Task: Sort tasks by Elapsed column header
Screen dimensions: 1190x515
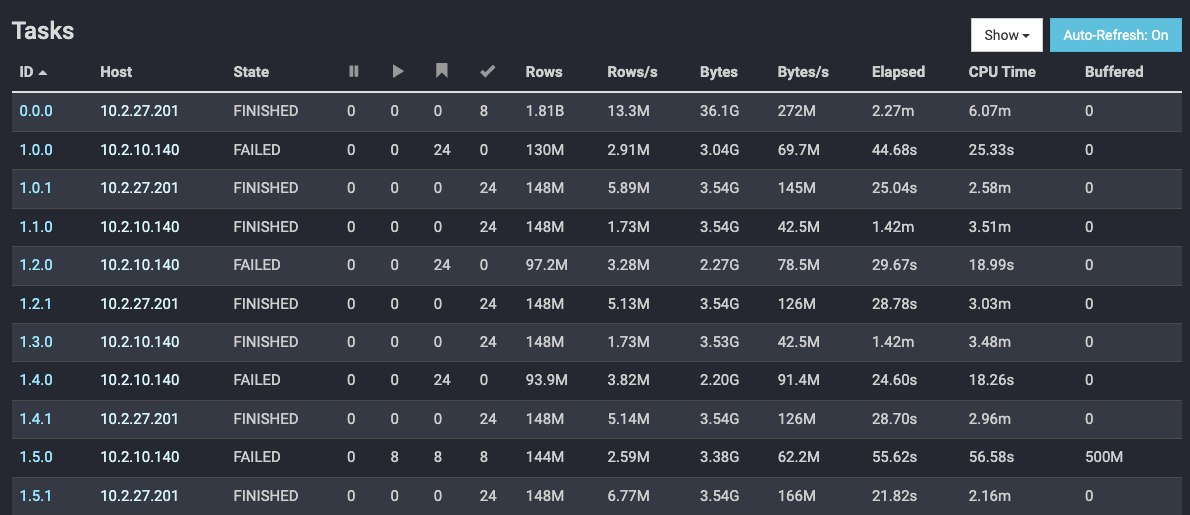Action: 899,72
